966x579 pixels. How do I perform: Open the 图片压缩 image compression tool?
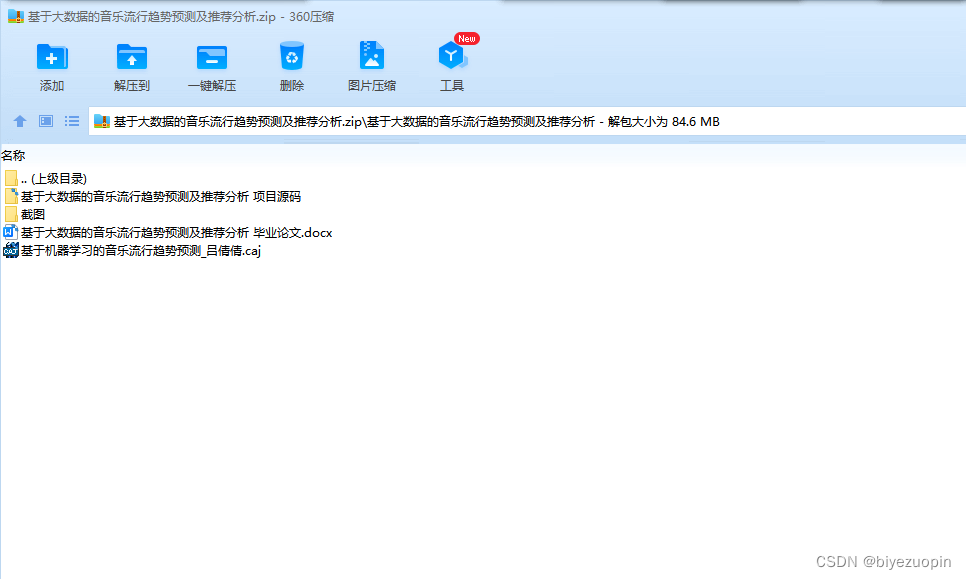pyautogui.click(x=371, y=56)
